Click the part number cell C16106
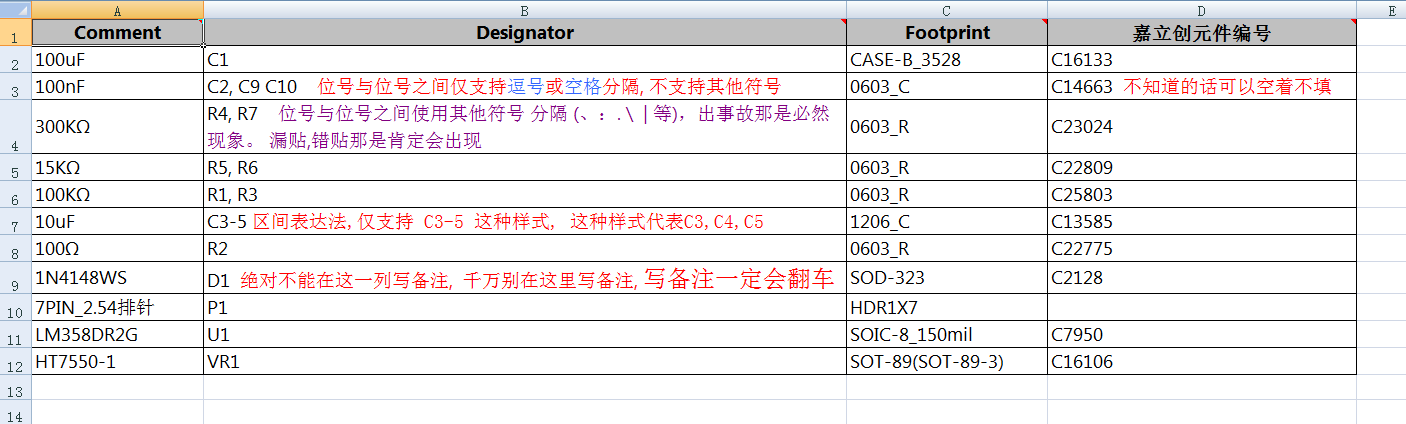The width and height of the screenshot is (1406, 424). tap(1201, 362)
